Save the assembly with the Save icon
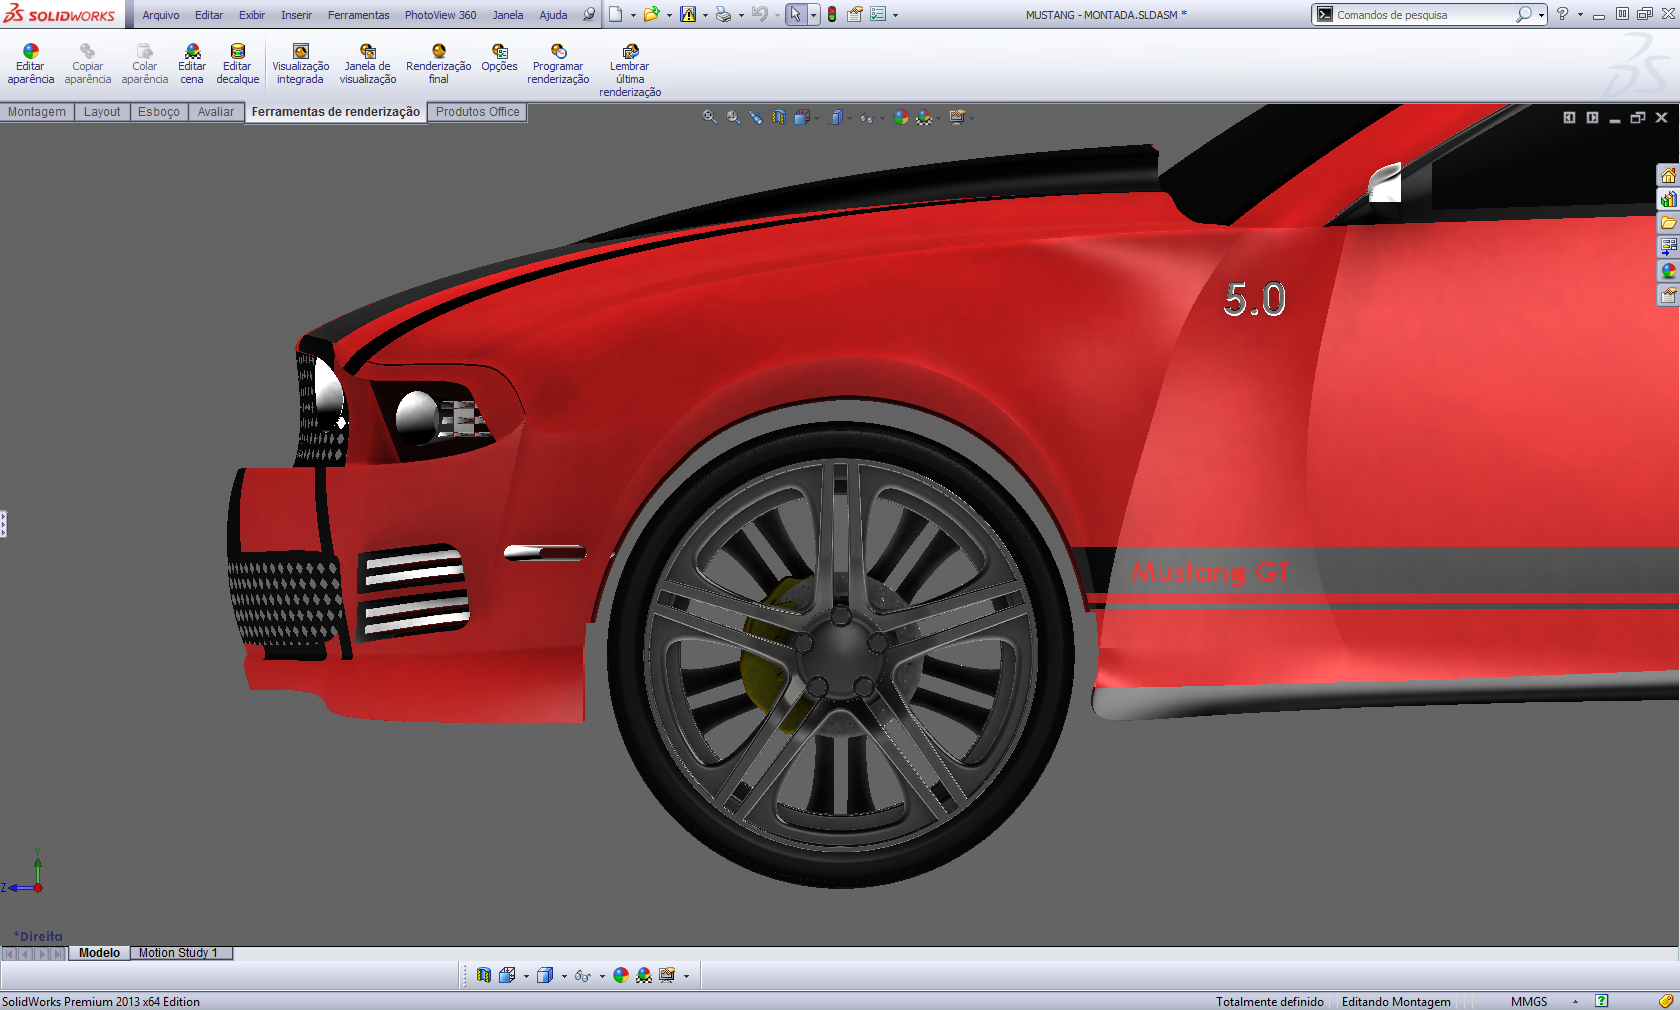This screenshot has height=1010, width=1680. pyautogui.click(x=688, y=14)
